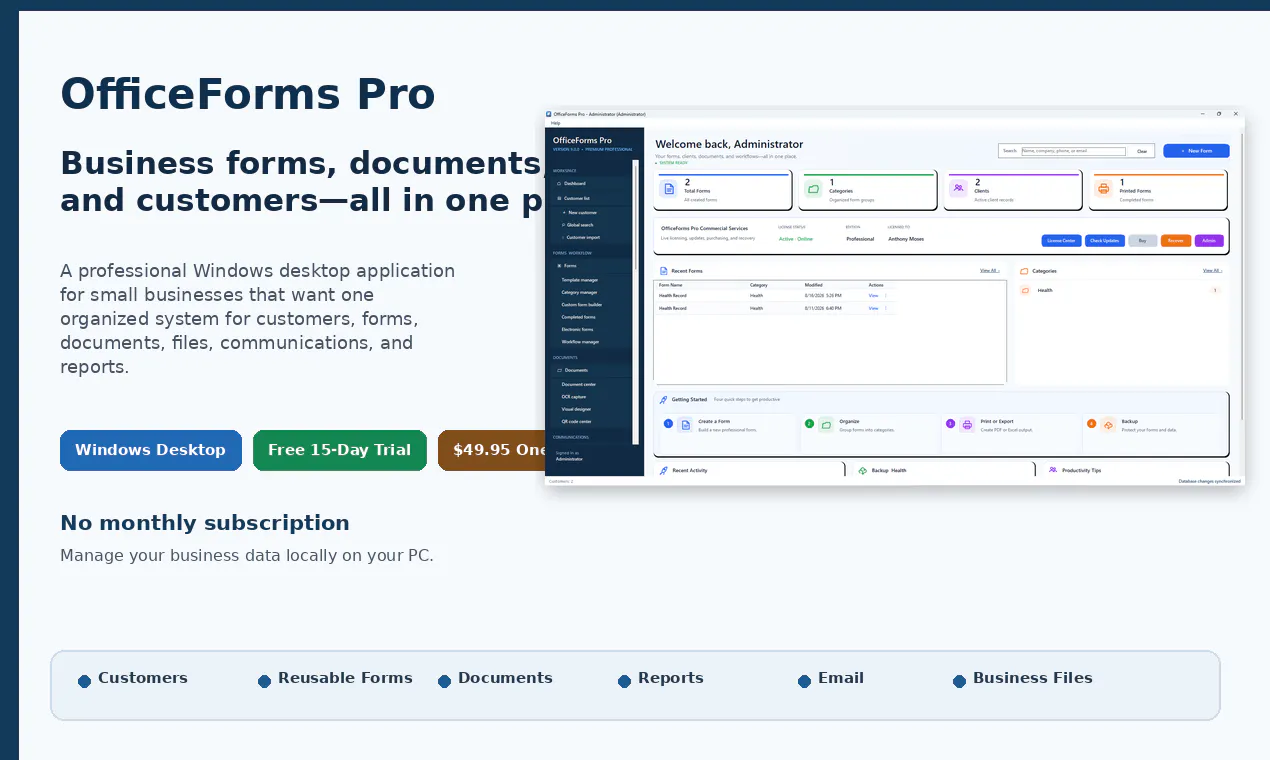Open the License Center button
The image size is (1270, 760).
(x=1061, y=241)
